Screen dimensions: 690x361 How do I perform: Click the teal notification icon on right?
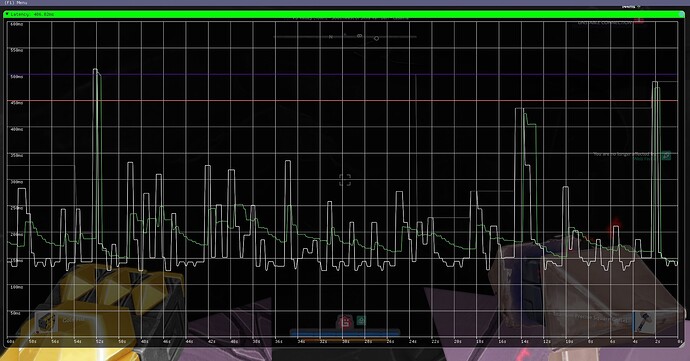coord(667,155)
